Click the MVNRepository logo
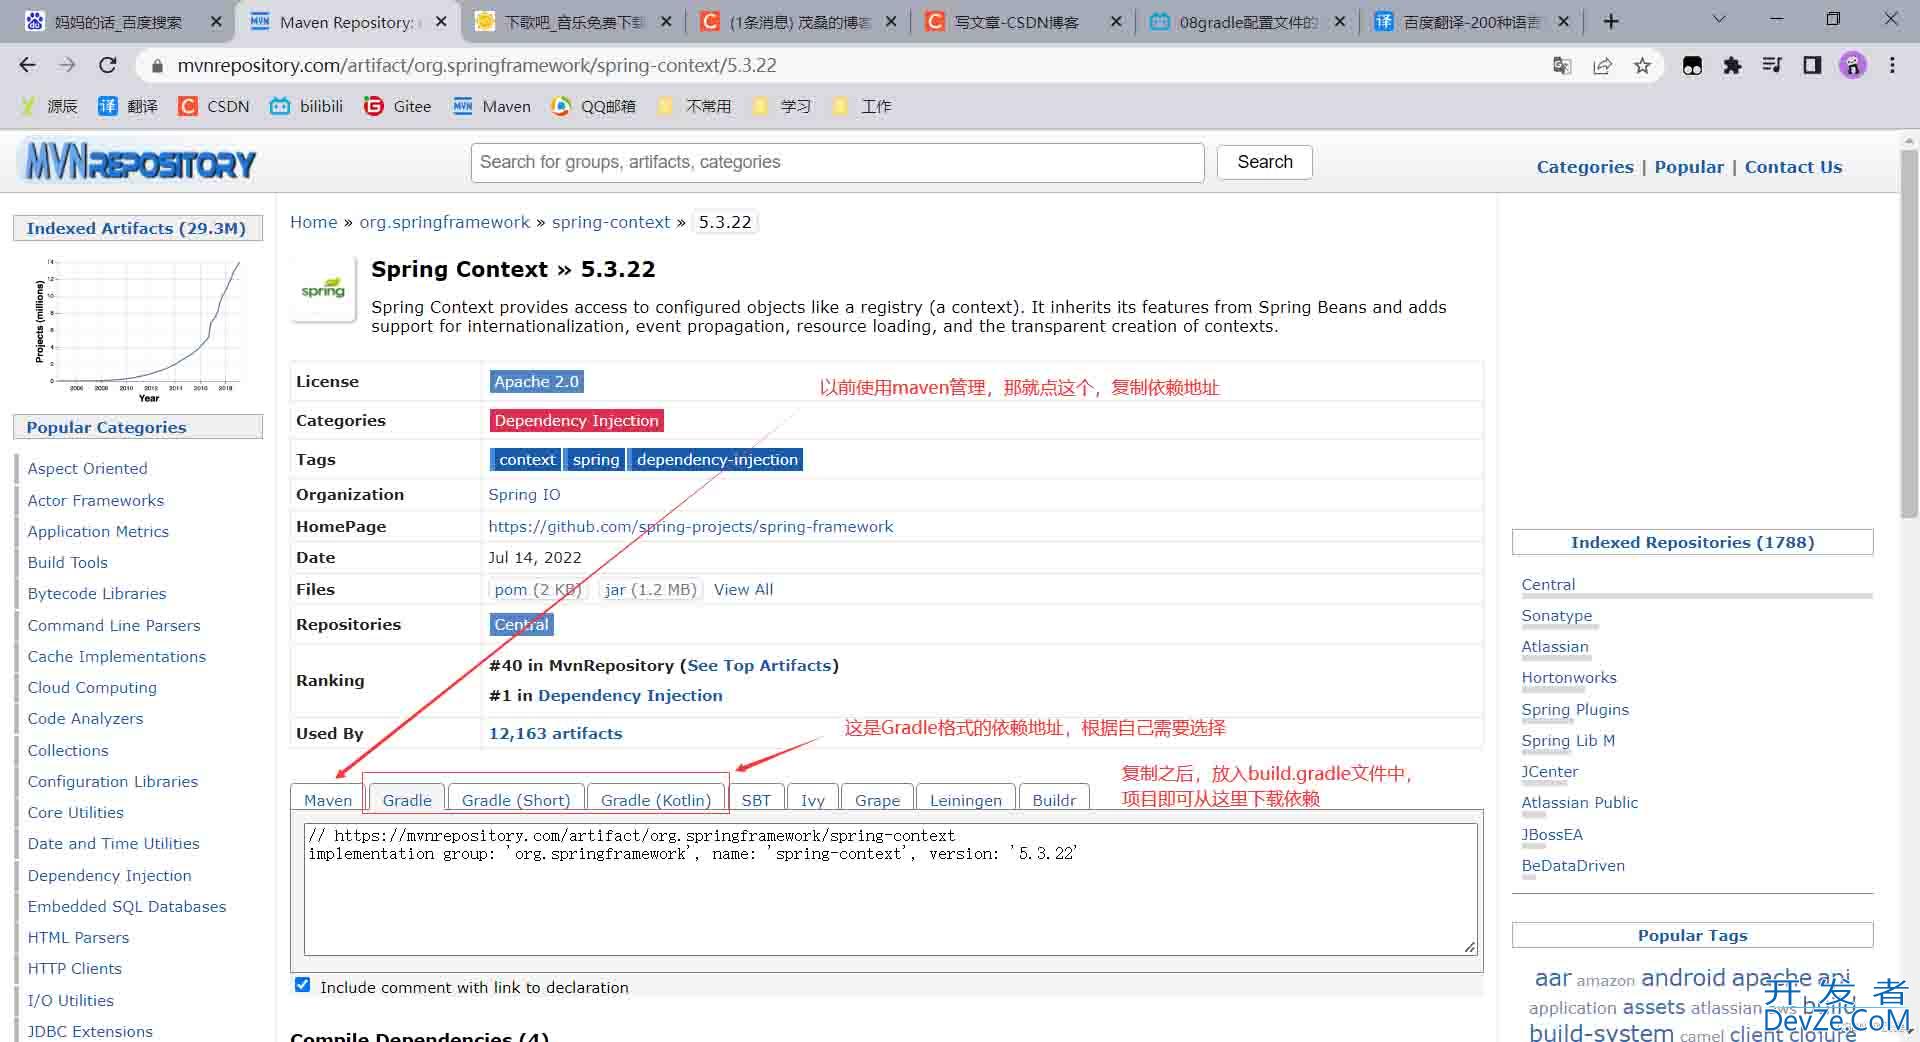This screenshot has width=1920, height=1042. [140, 162]
